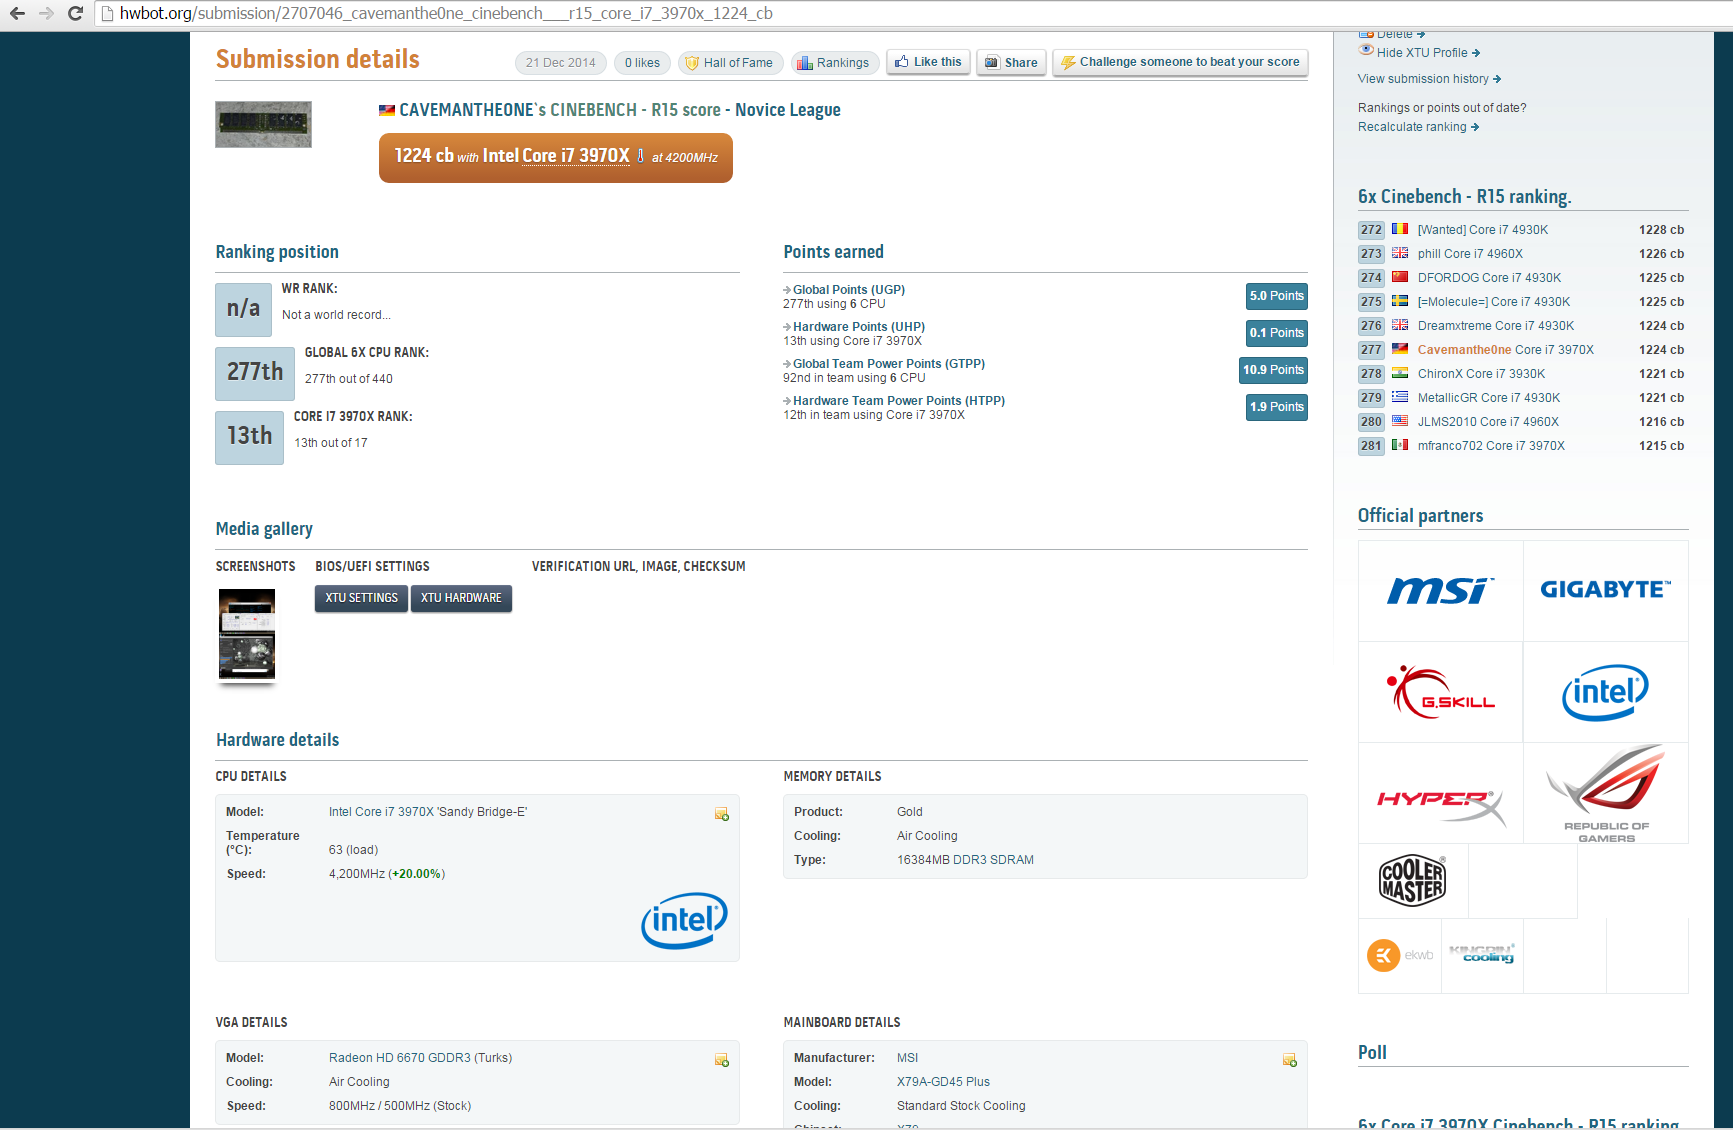Open [=Molecule=] Core i7 4930K entry
1733x1130 pixels.
point(1493,302)
